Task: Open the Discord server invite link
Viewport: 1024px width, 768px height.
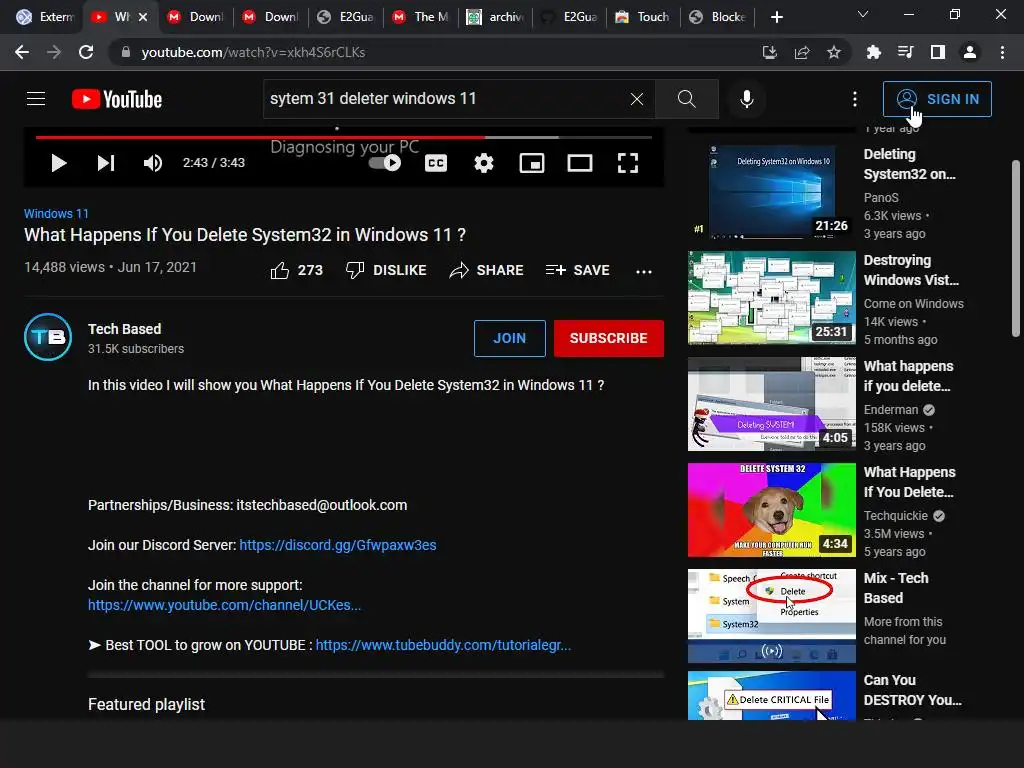Action: coord(338,545)
